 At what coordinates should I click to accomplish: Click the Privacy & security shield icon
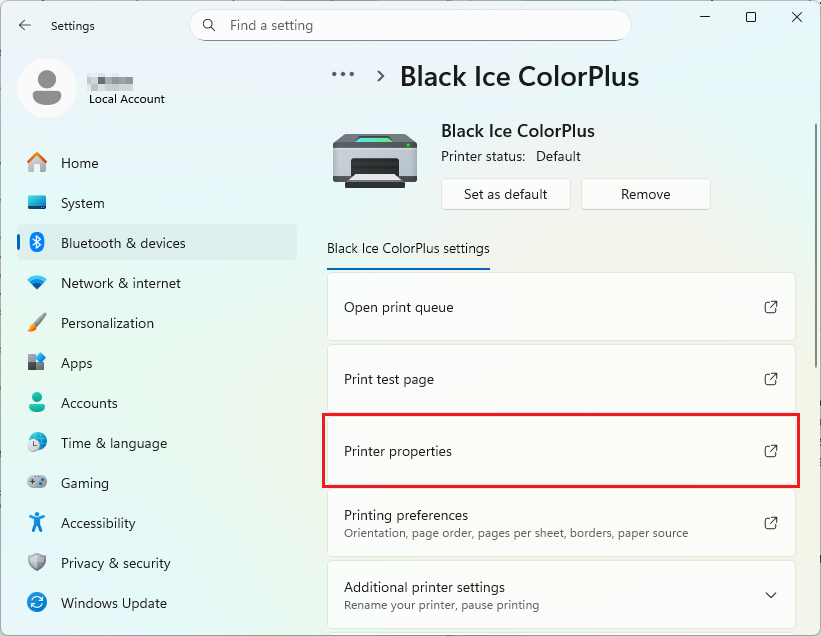coord(37,563)
